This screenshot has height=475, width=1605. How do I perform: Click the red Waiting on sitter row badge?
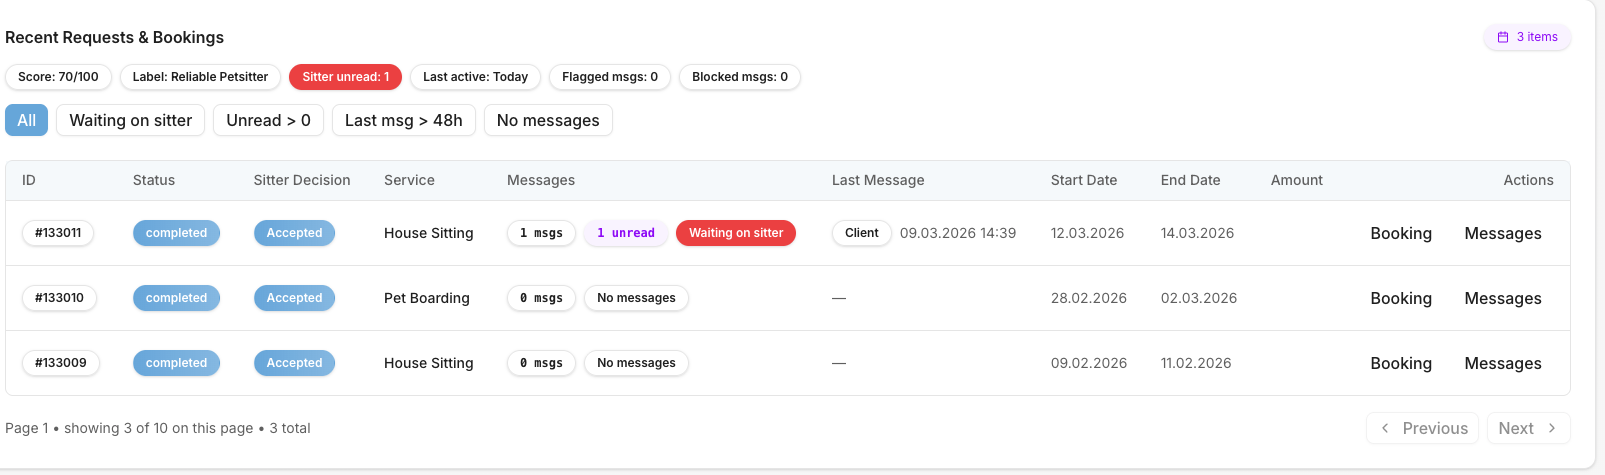point(735,233)
